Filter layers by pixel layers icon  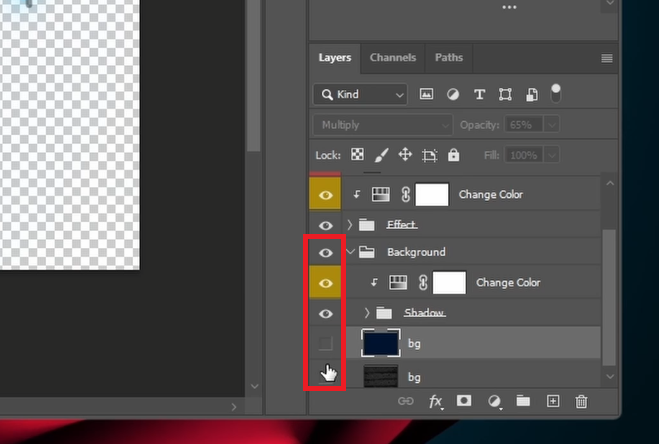(426, 94)
